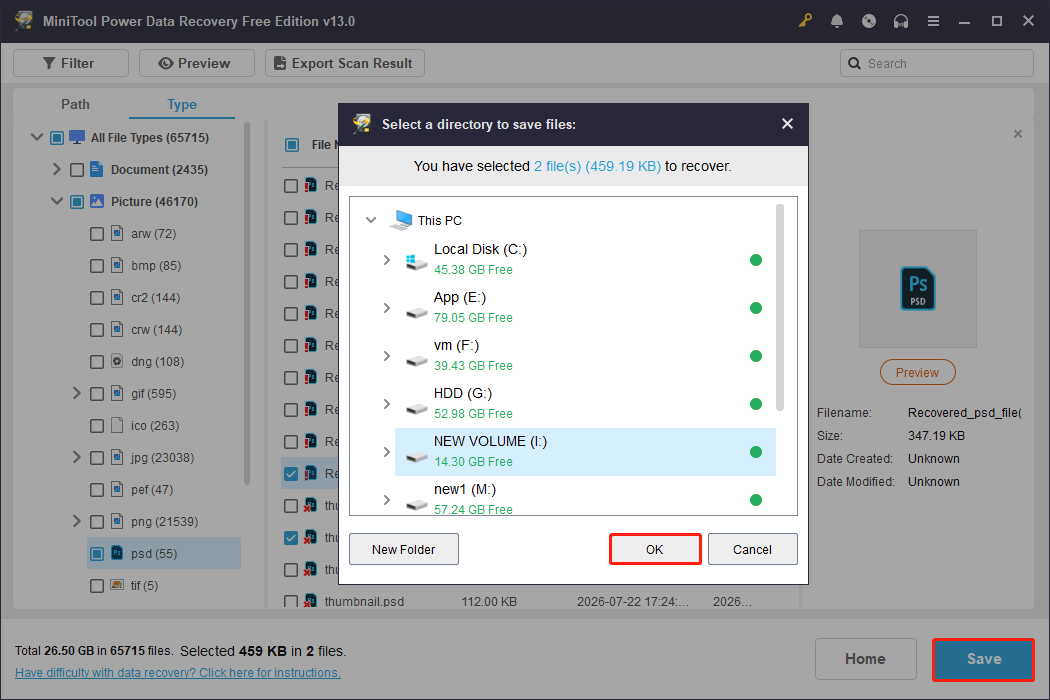1050x700 pixels.
Task: Click the Search input field
Action: [x=937, y=63]
